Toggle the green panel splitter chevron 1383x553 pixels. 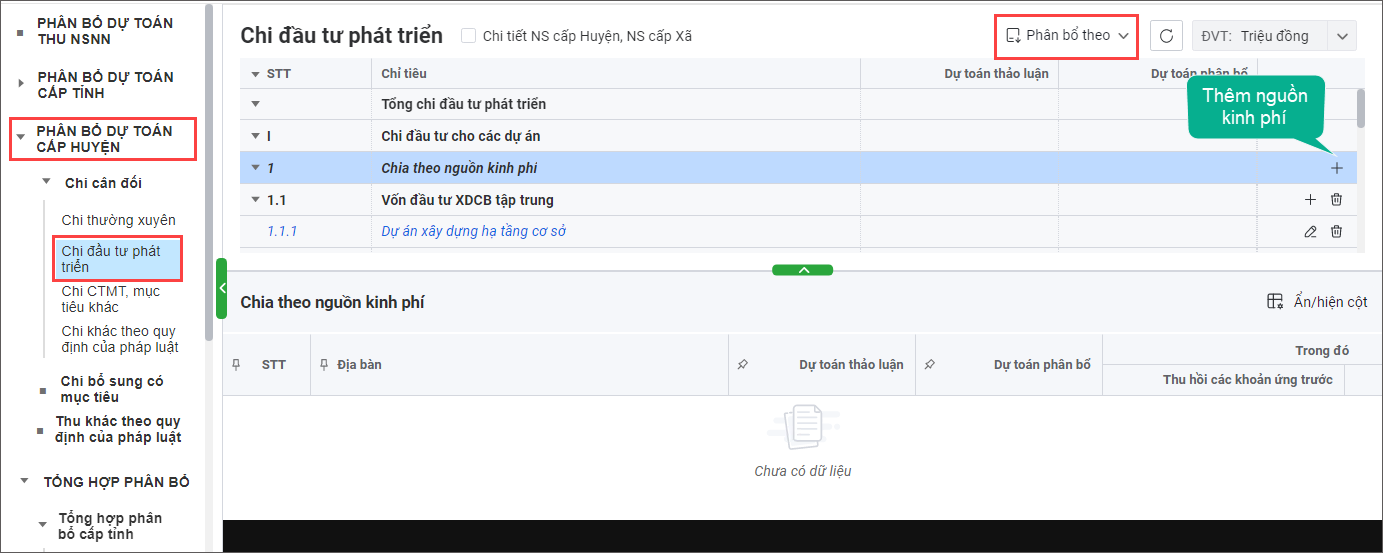pos(802,270)
